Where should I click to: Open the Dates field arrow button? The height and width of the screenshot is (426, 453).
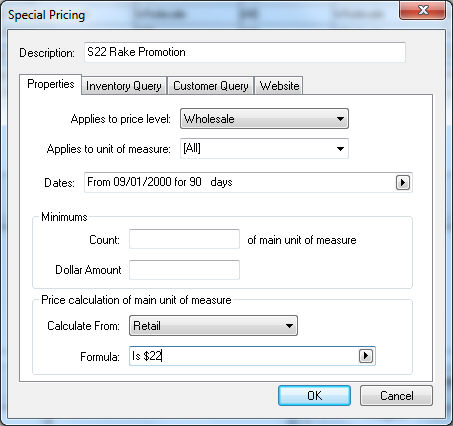[x=403, y=182]
